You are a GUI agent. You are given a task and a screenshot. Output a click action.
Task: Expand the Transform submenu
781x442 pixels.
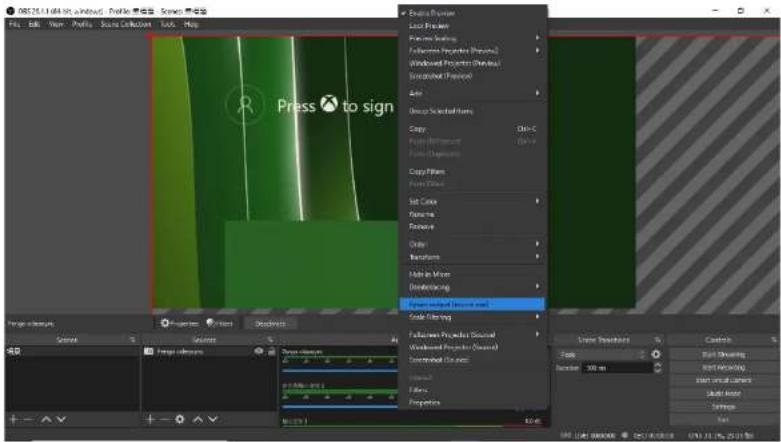[x=472, y=257]
